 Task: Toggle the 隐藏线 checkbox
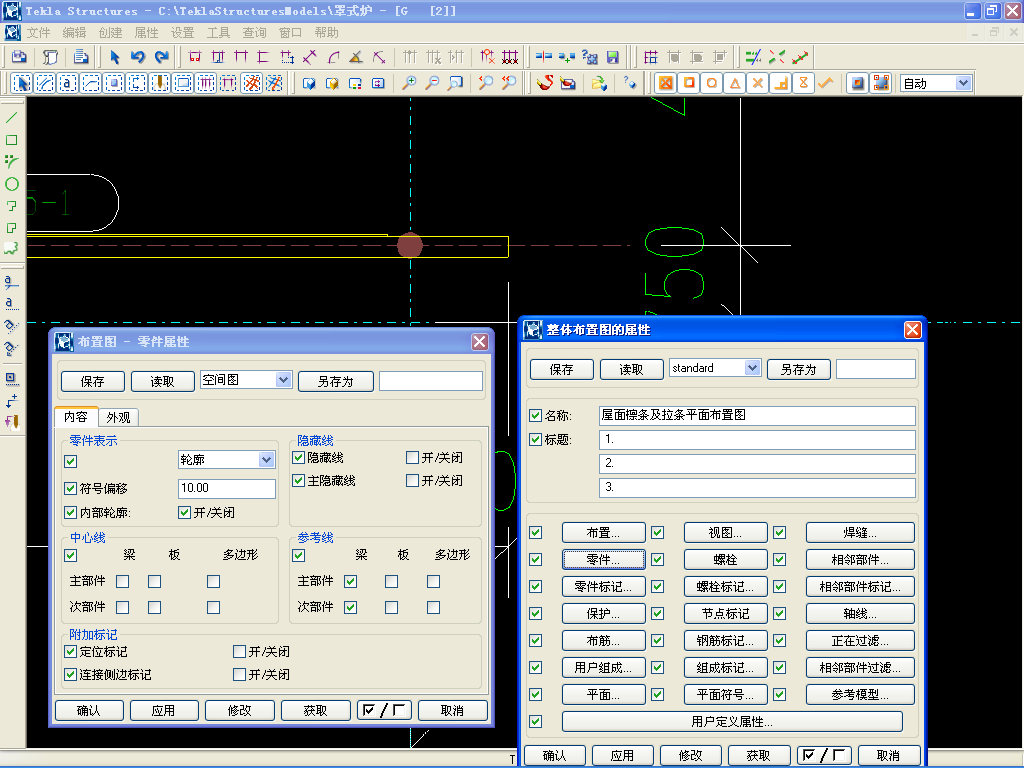pyautogui.click(x=298, y=458)
